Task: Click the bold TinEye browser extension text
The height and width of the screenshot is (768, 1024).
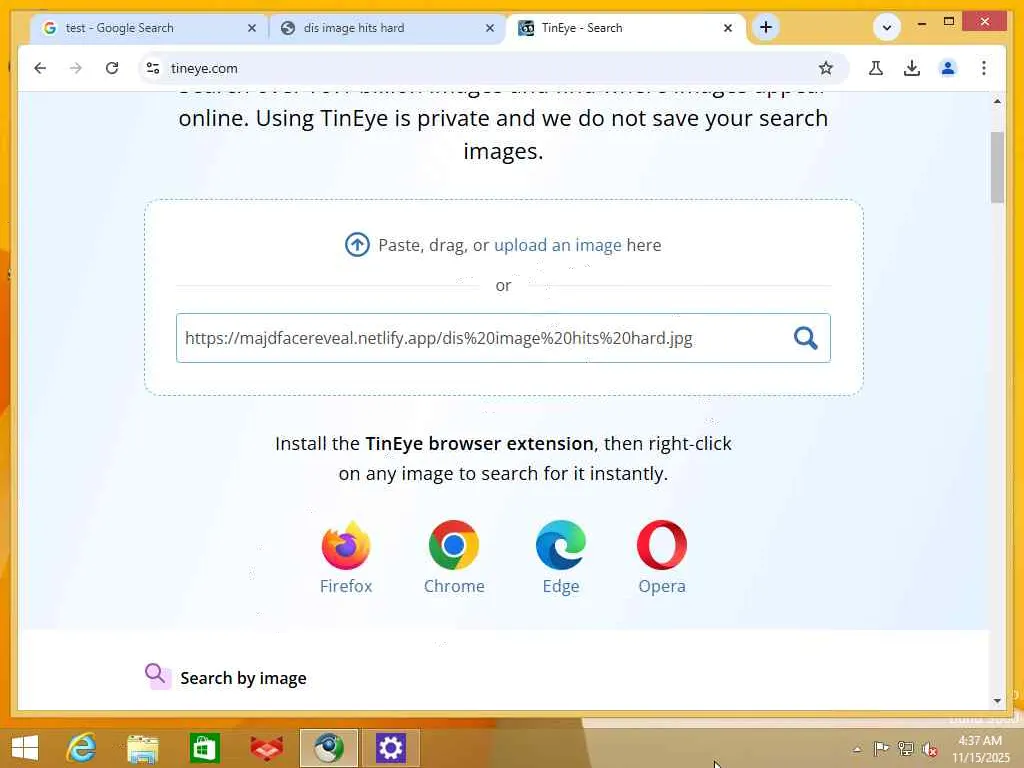Action: pos(479,443)
